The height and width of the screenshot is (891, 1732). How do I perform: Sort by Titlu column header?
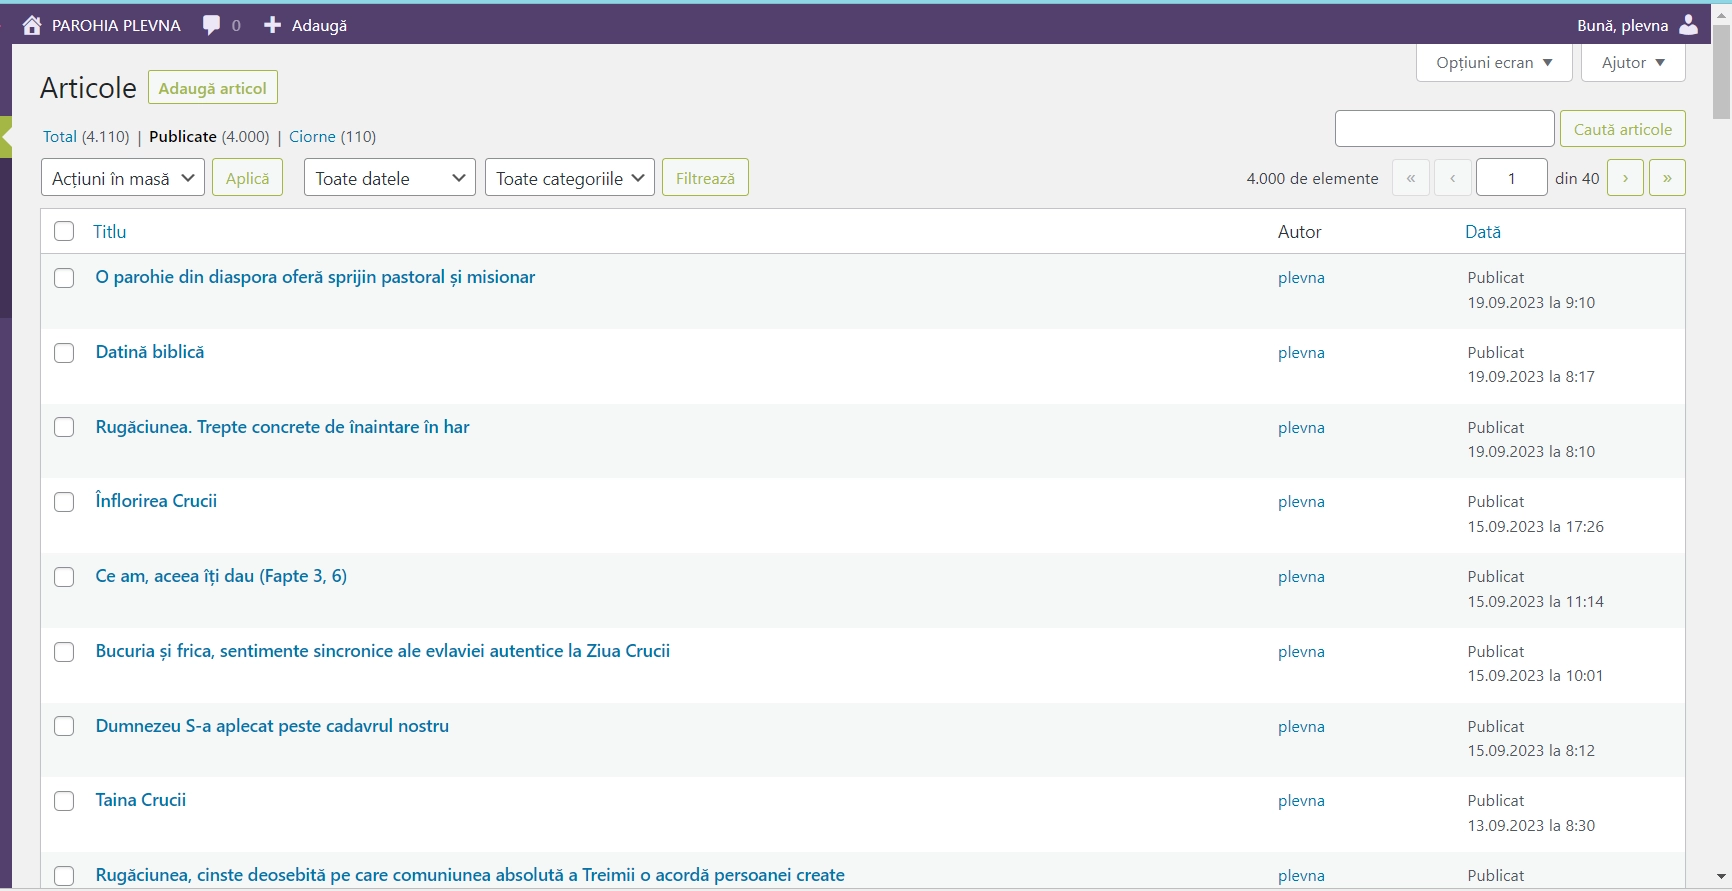(110, 231)
